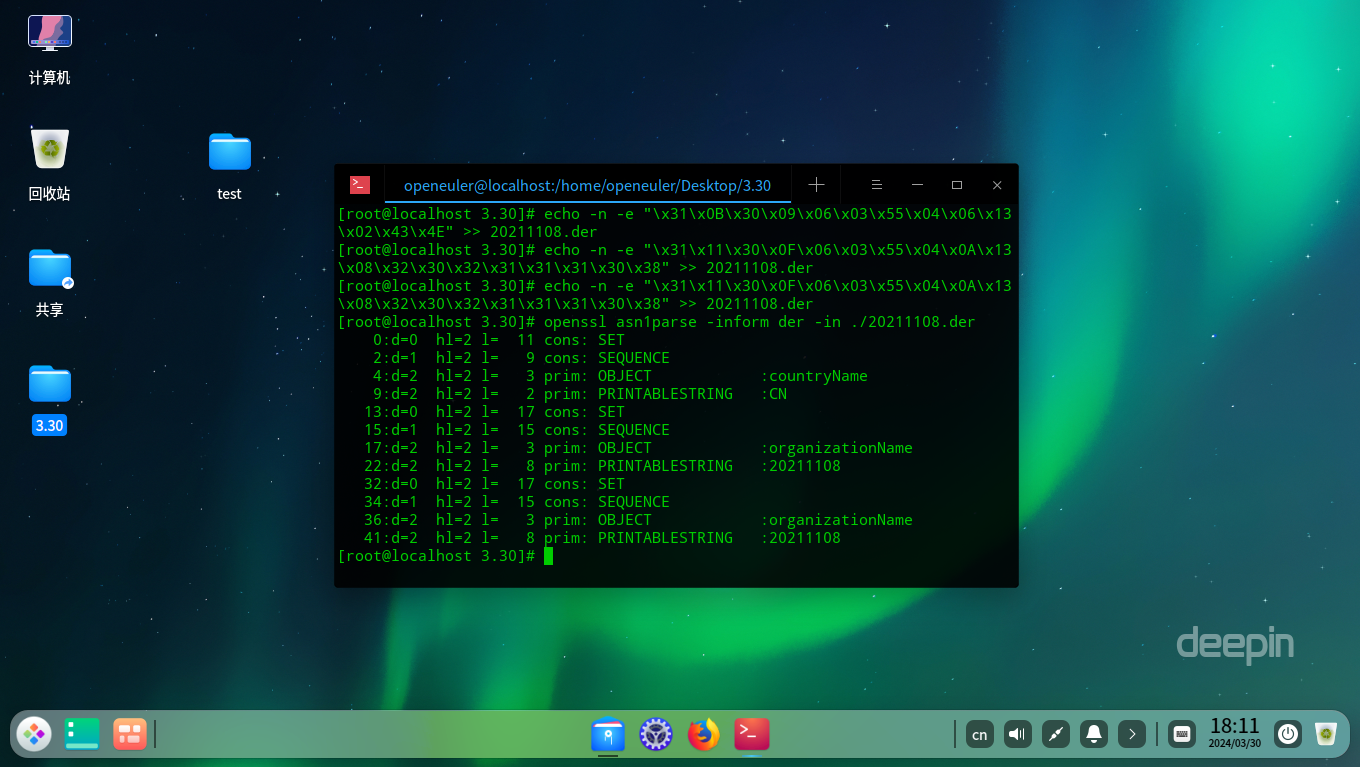Open the terminal hamburger menu
Viewport: 1360px width, 767px height.
tap(876, 185)
